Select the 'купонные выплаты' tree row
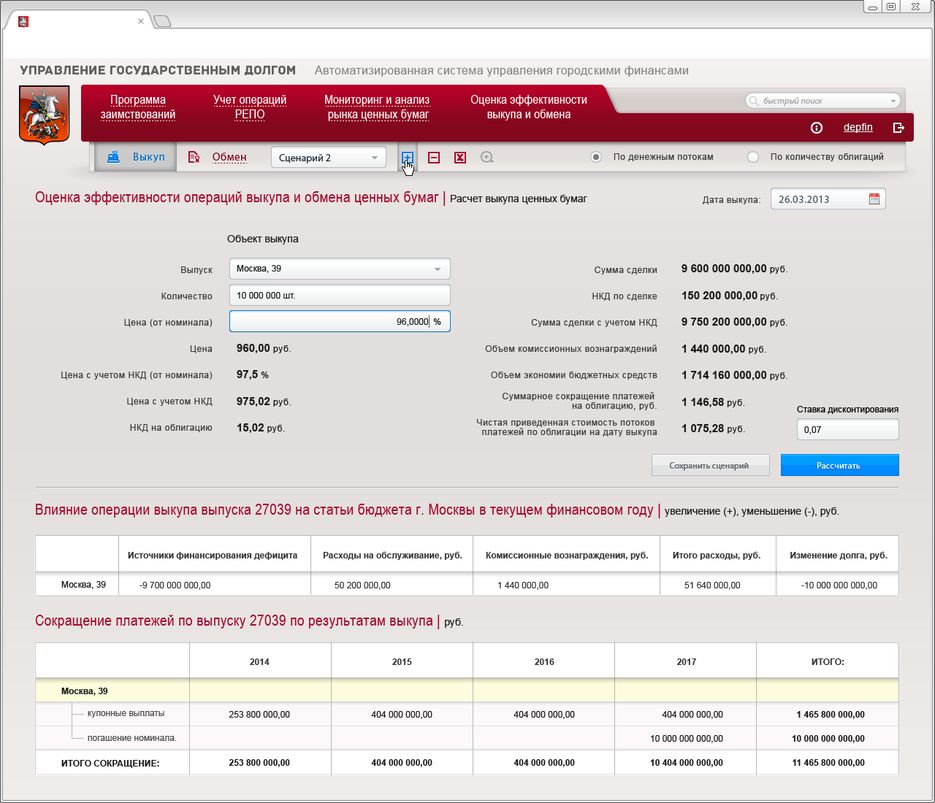 (126, 713)
